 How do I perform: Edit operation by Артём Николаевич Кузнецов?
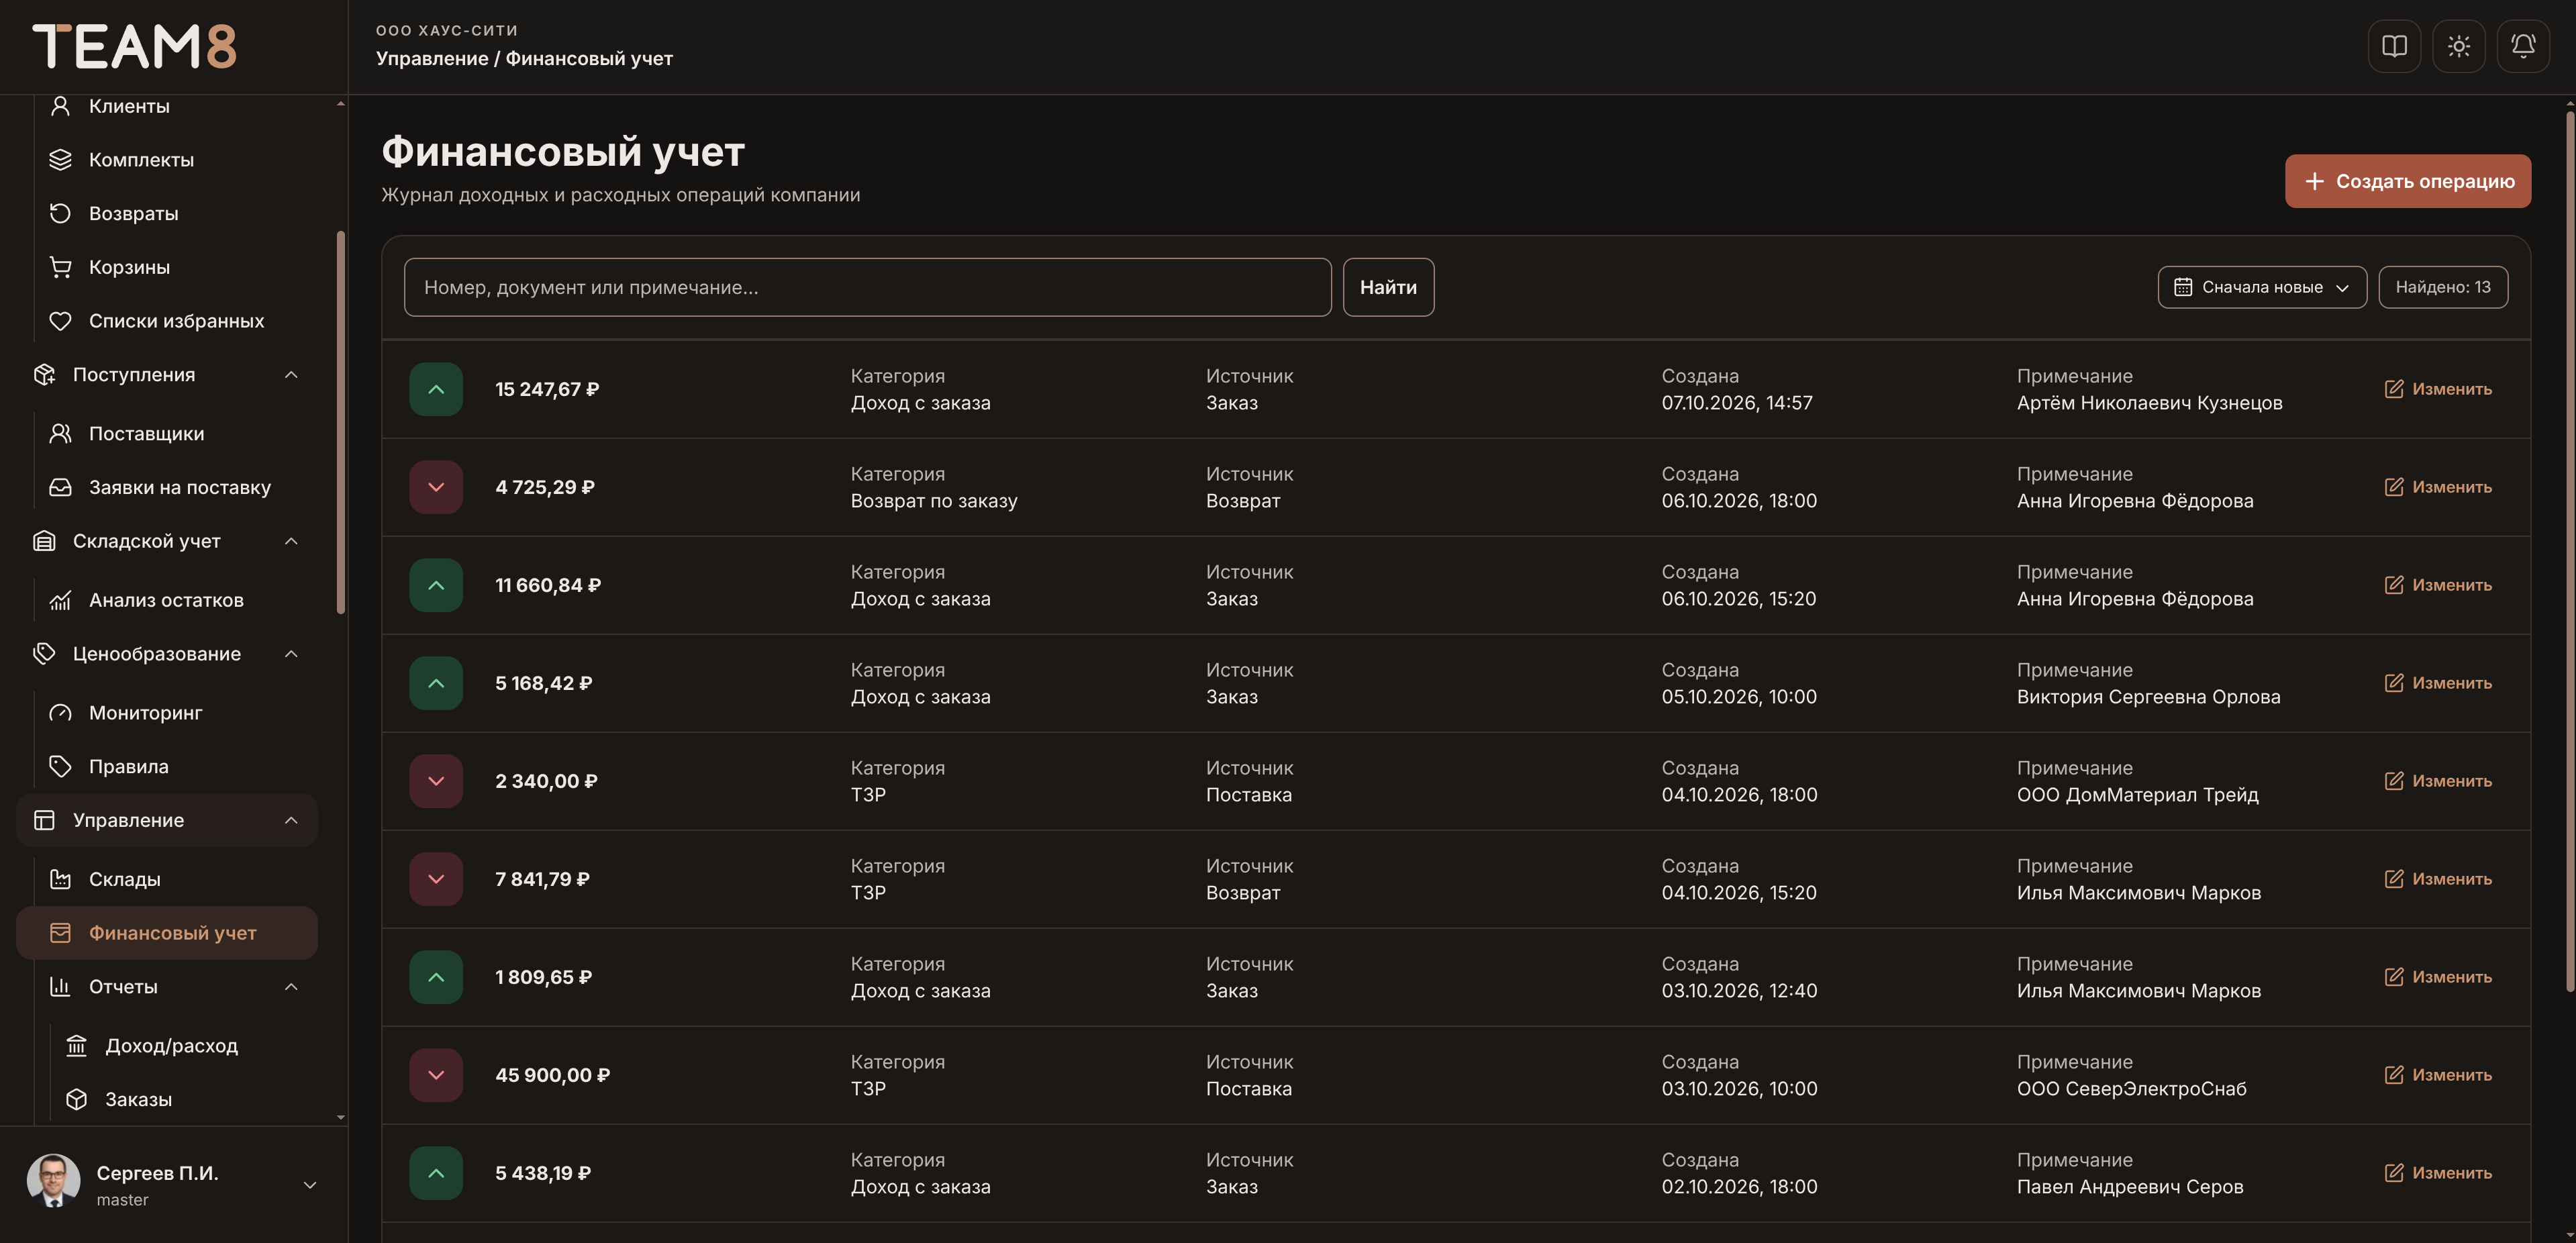pyautogui.click(x=2438, y=390)
